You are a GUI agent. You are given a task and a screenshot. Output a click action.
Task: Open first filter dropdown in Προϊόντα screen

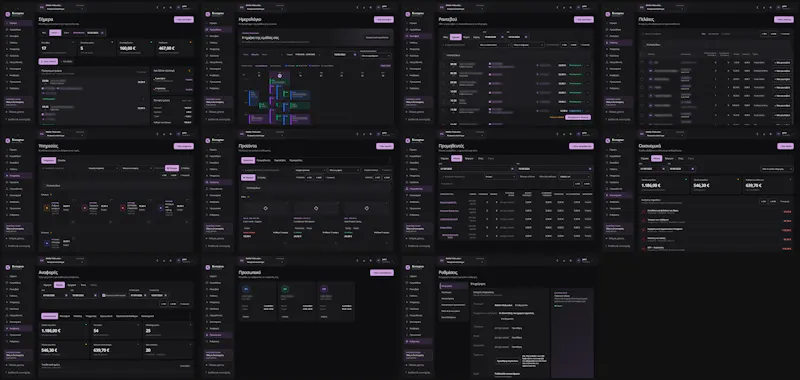point(311,170)
